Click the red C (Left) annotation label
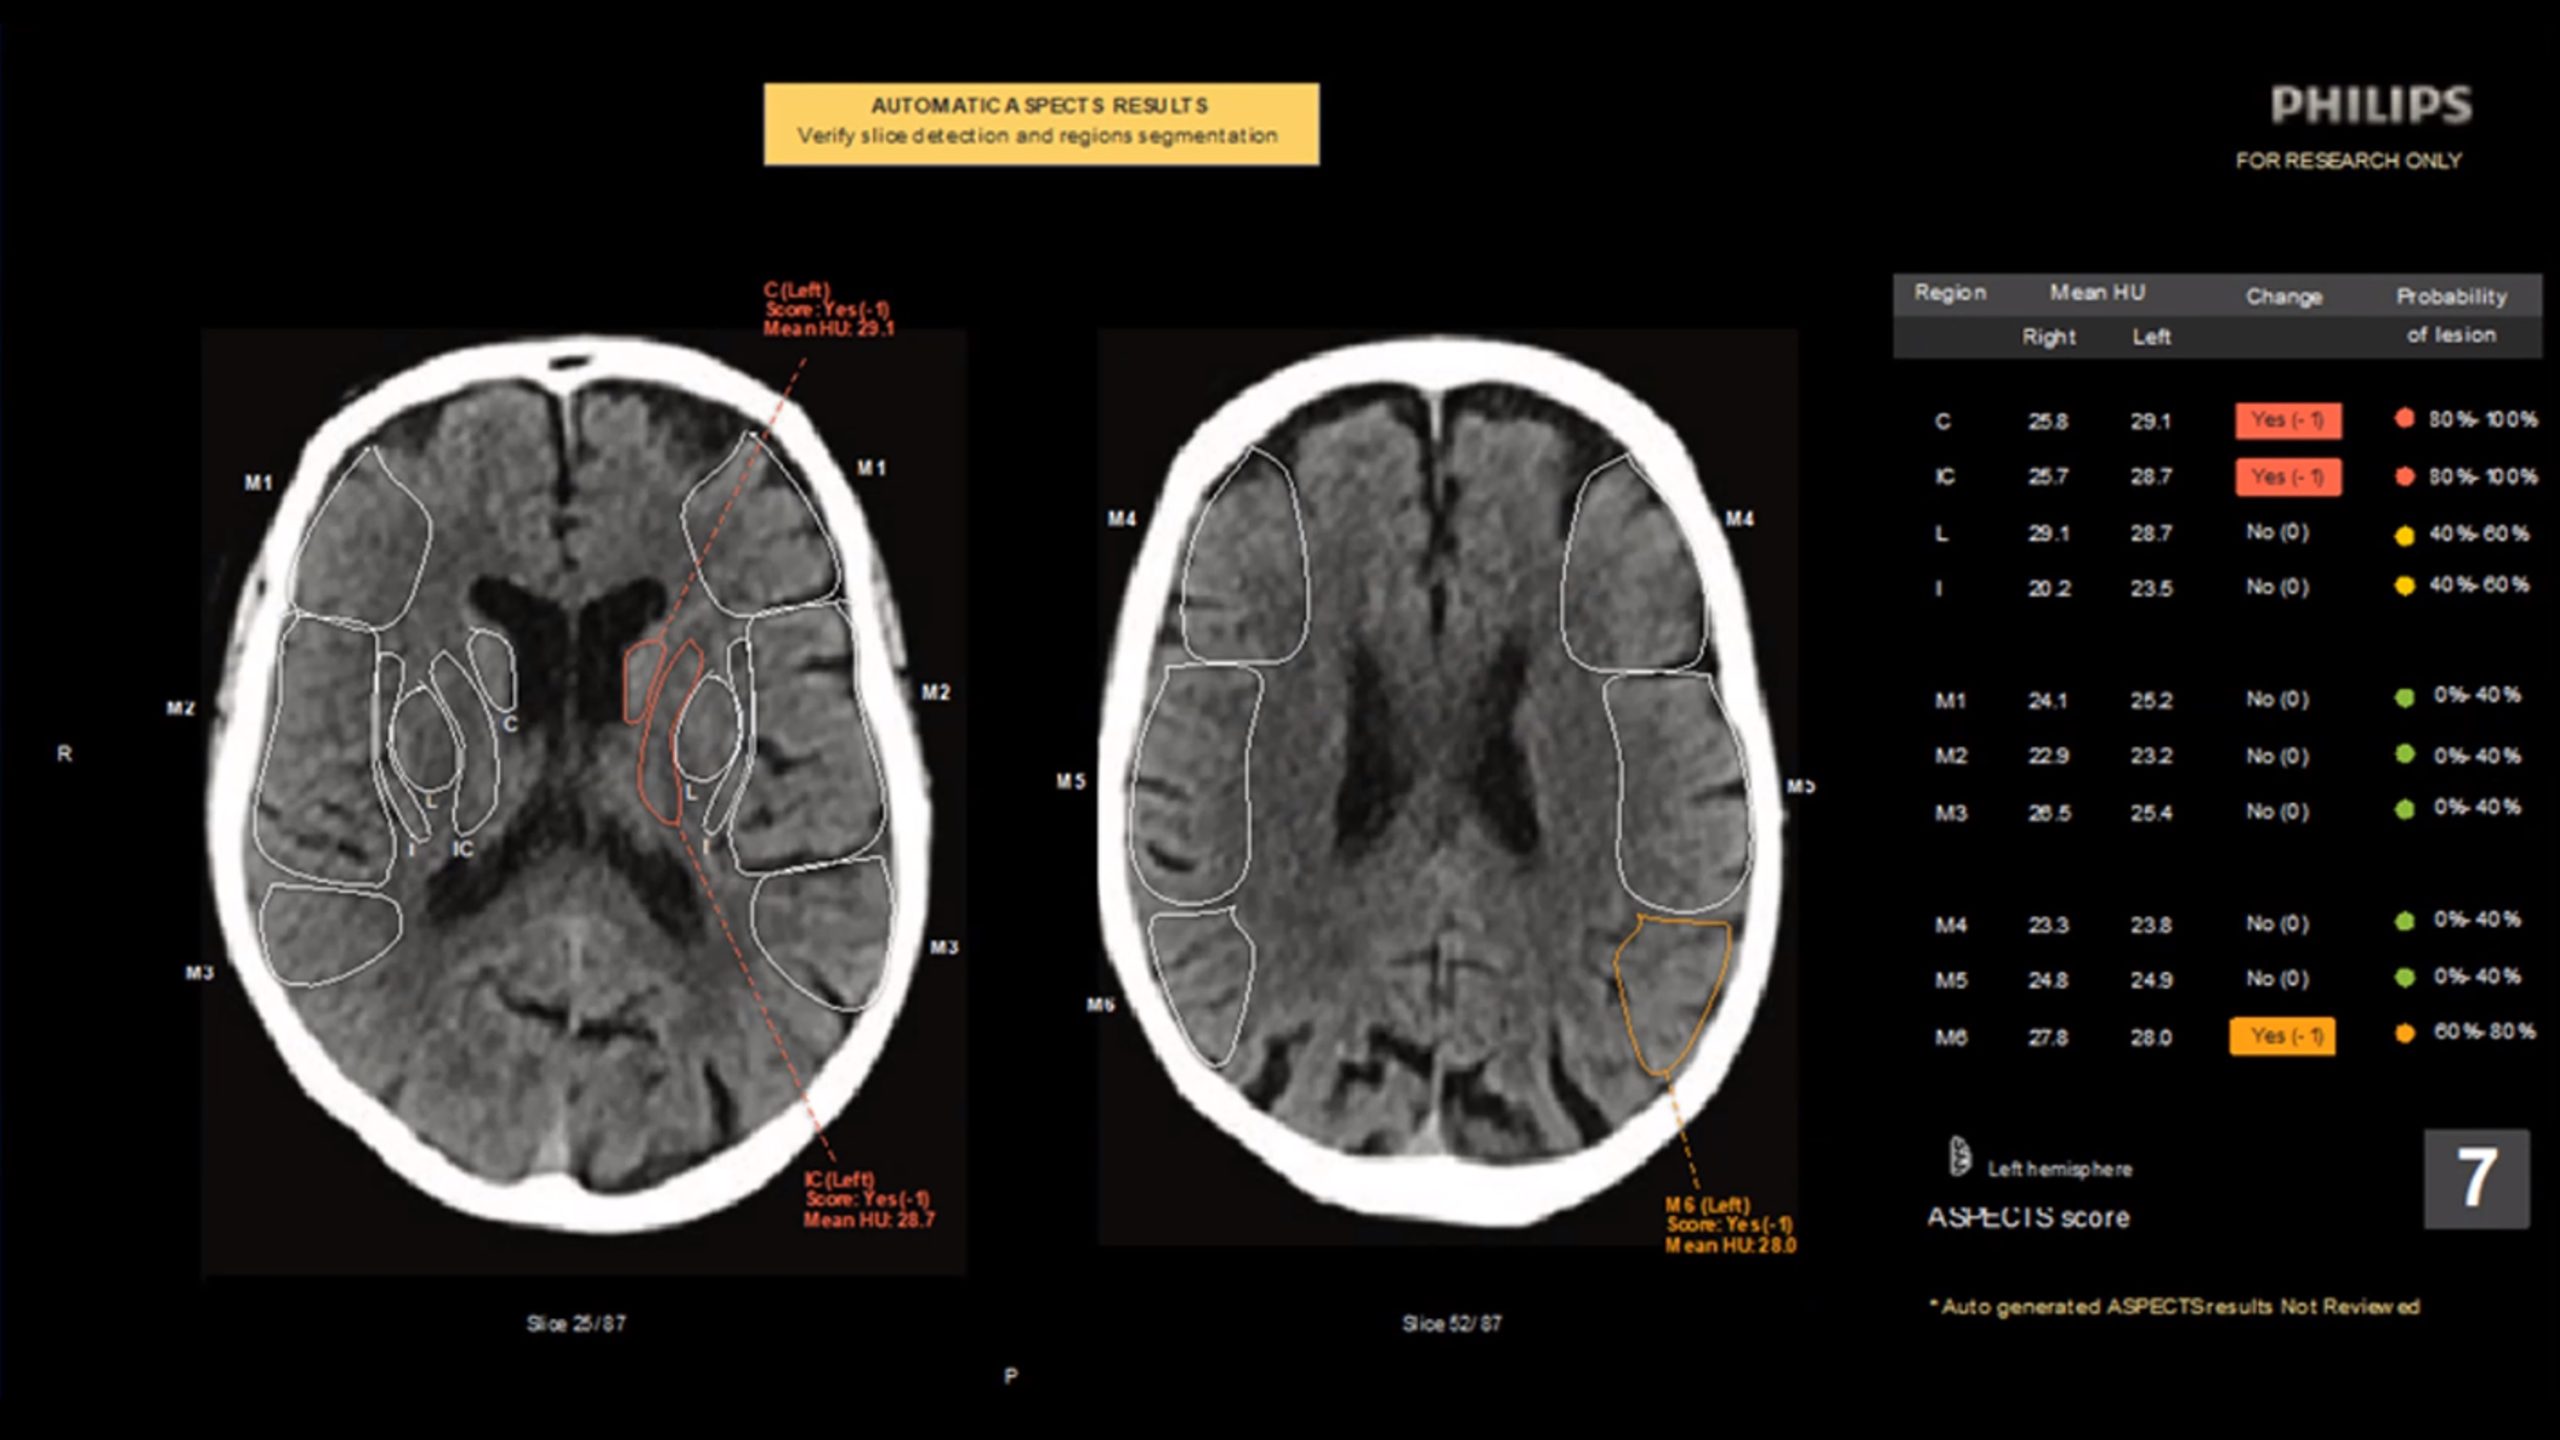 (x=829, y=309)
